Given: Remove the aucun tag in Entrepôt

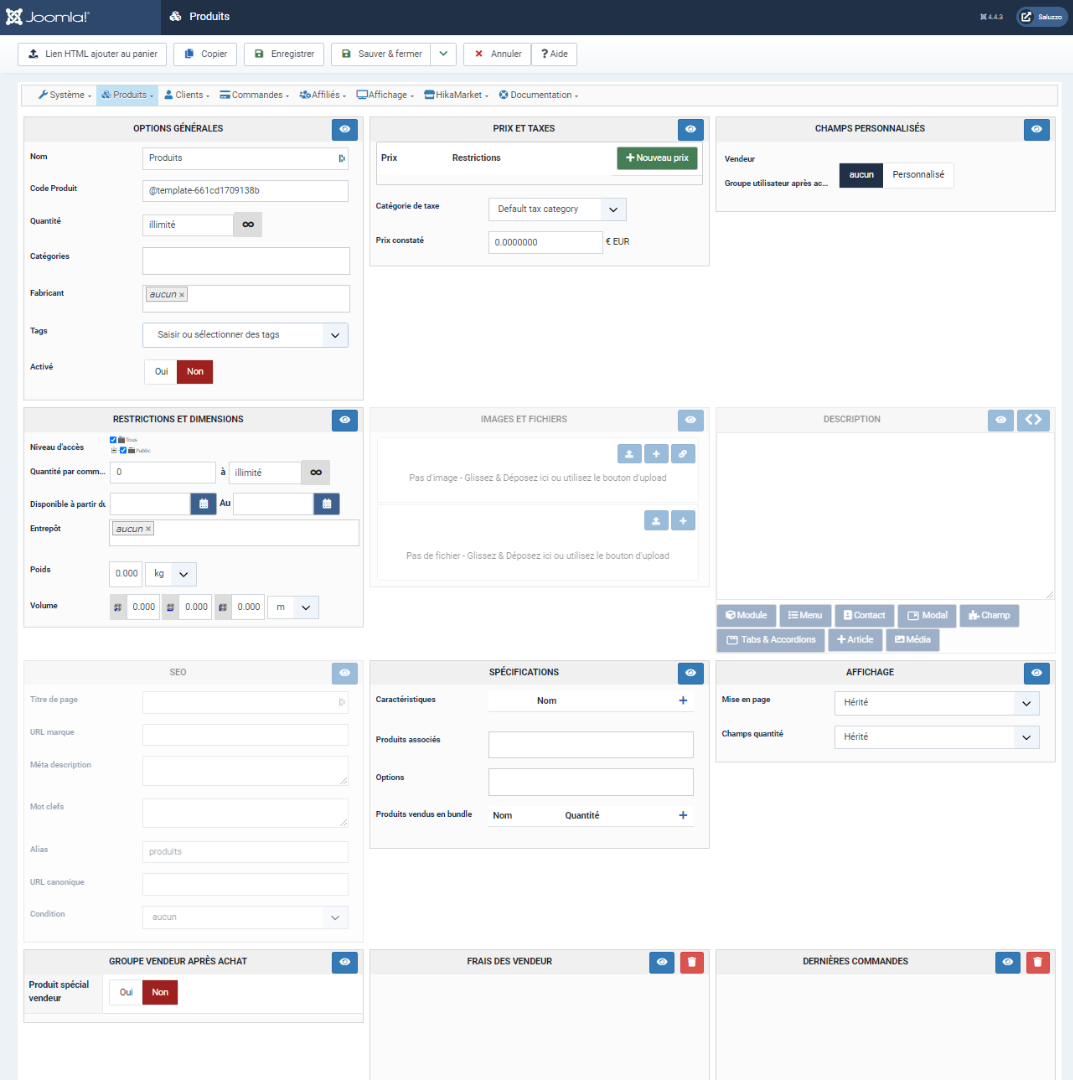Looking at the screenshot, I should [x=148, y=529].
